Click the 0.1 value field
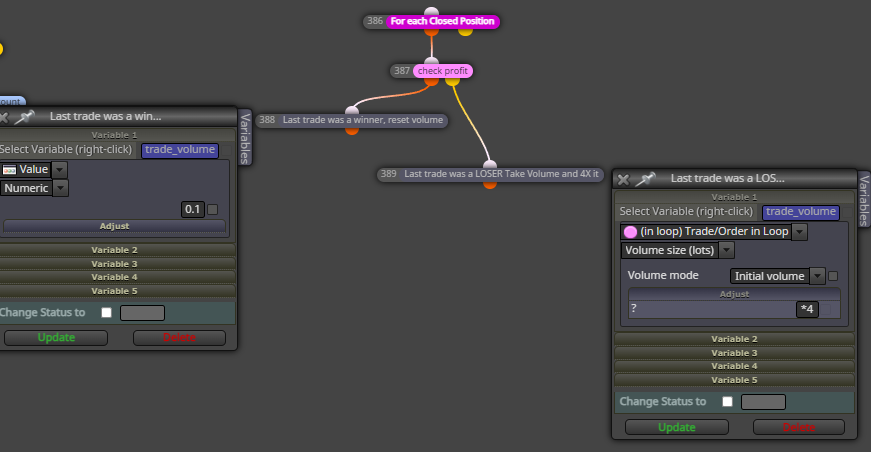Image resolution: width=871 pixels, height=452 pixels. click(193, 209)
